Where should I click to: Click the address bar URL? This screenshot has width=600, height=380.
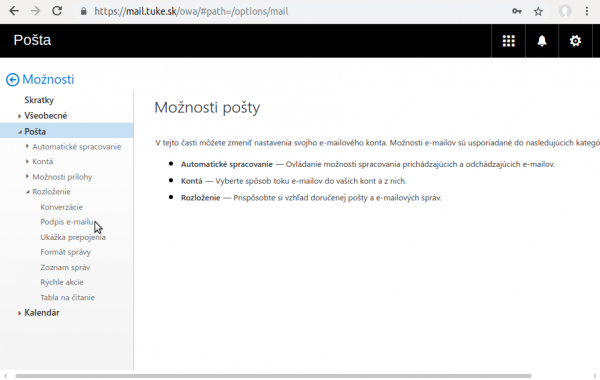click(191, 11)
